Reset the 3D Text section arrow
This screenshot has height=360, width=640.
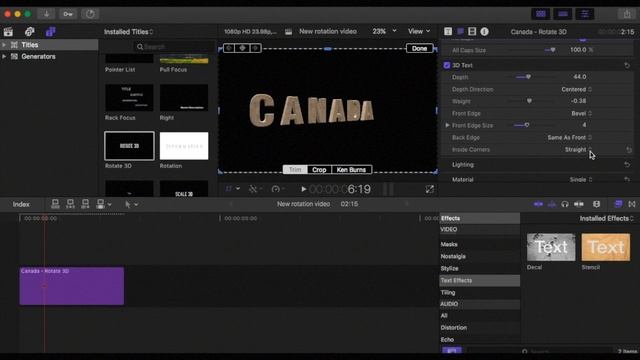click(627, 65)
